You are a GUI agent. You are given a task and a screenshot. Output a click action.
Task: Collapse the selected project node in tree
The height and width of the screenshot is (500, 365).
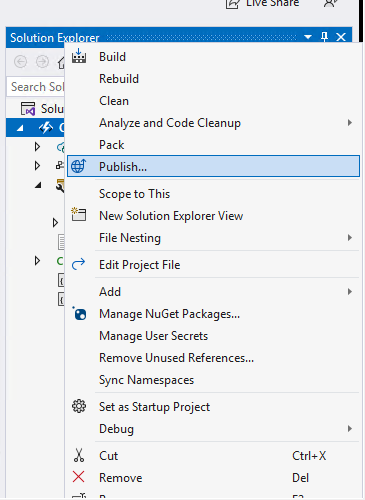(x=20, y=128)
